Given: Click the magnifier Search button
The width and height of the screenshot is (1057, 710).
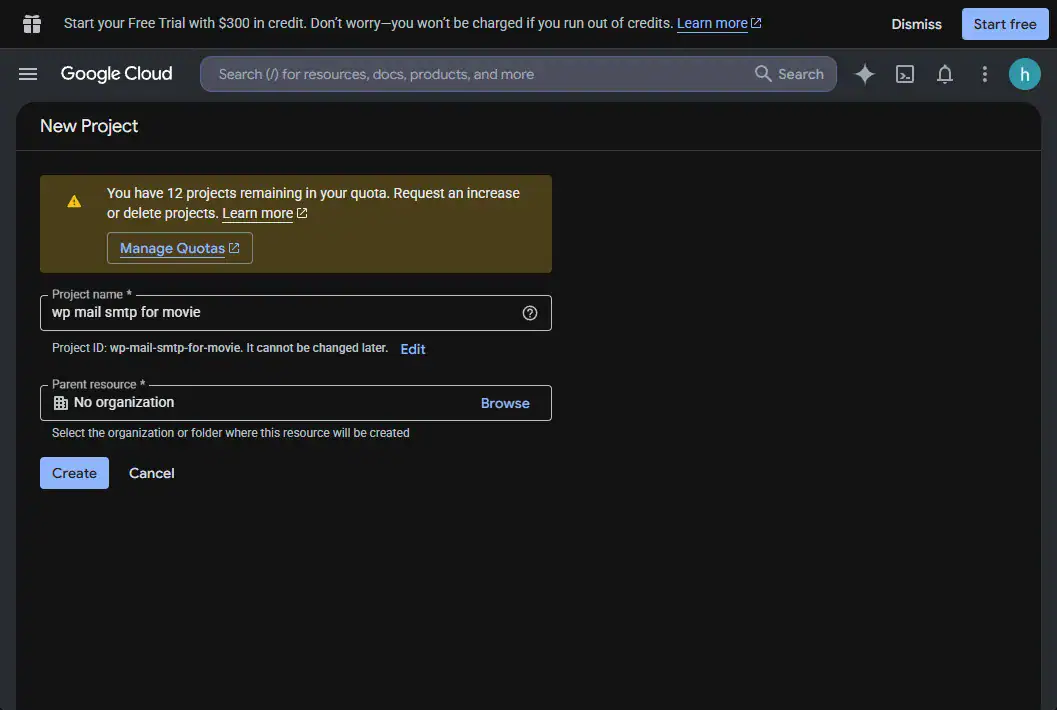Looking at the screenshot, I should tap(789, 74).
